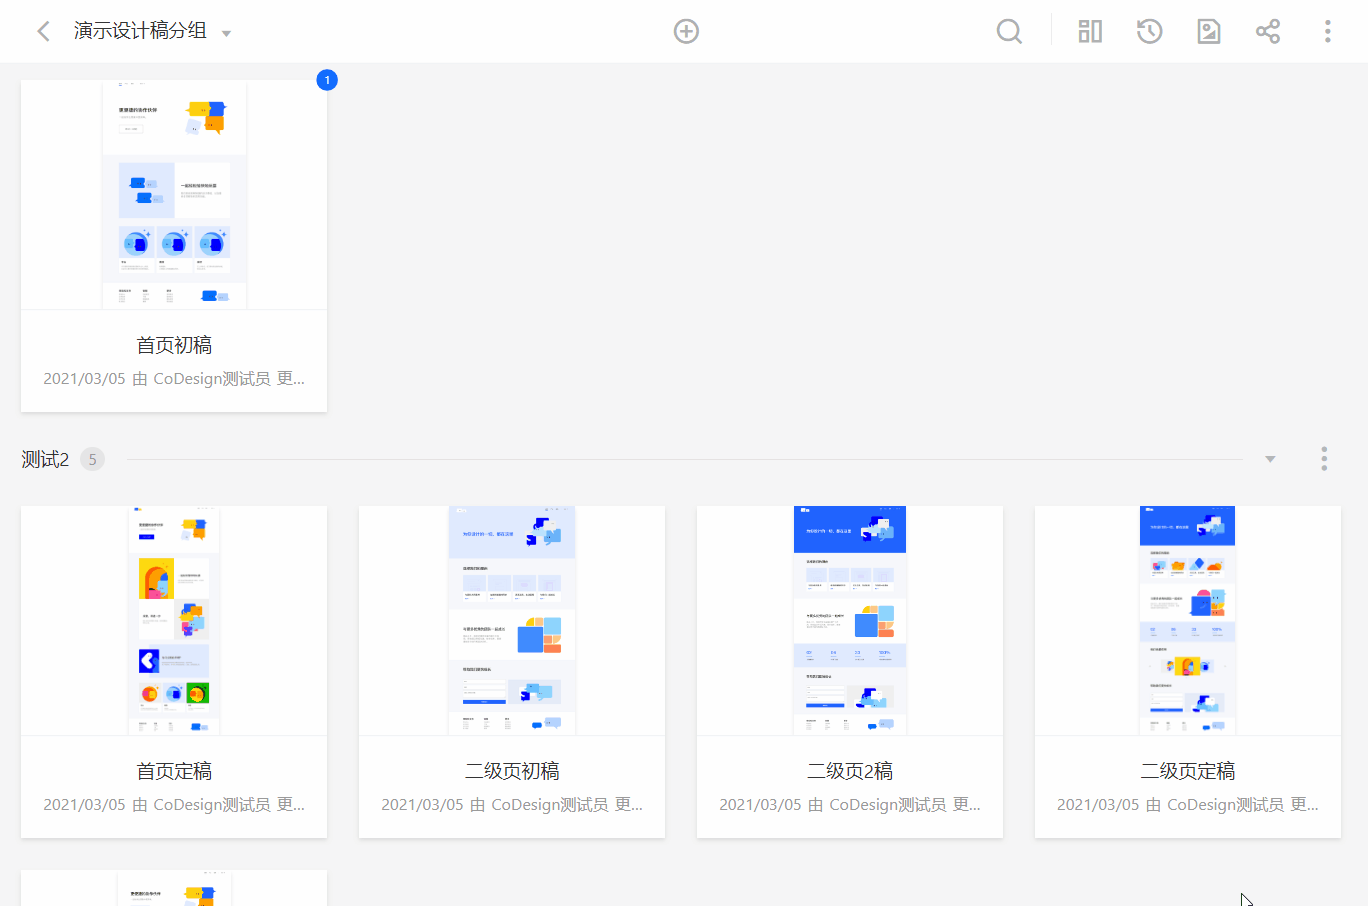Open the 二级页定稿 design thumbnail

coord(1188,620)
